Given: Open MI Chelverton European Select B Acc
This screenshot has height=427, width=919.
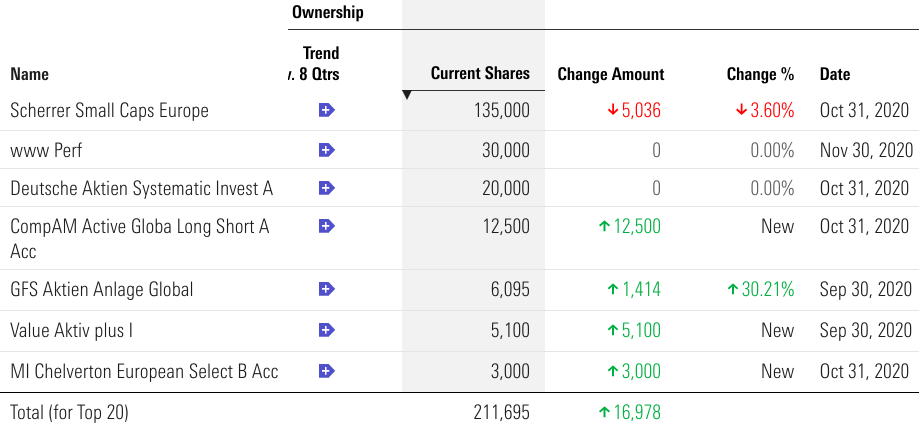Looking at the screenshot, I should coord(144,371).
